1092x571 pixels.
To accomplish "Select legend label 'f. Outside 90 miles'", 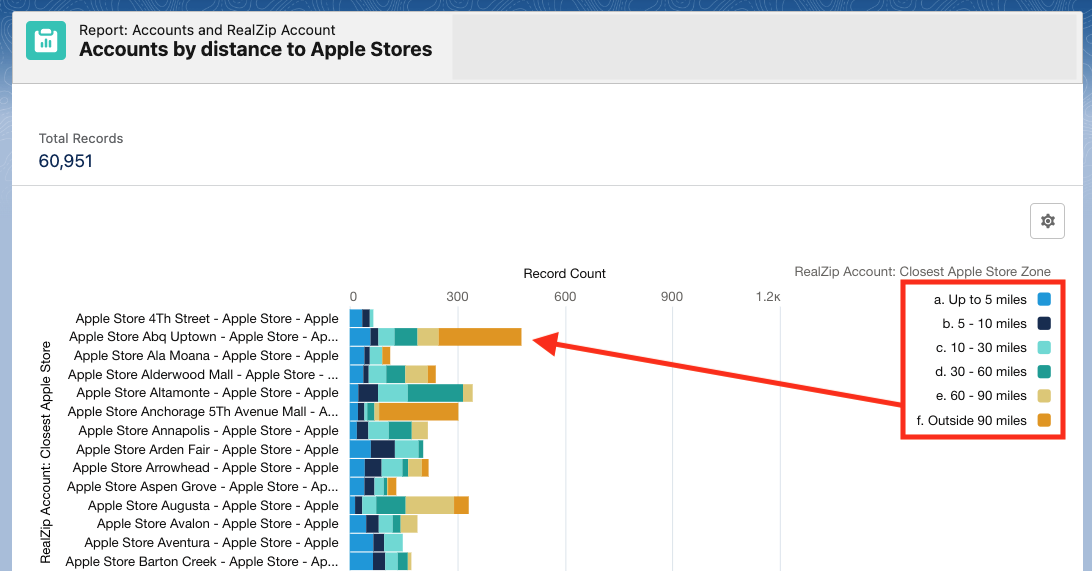I will pos(972,420).
